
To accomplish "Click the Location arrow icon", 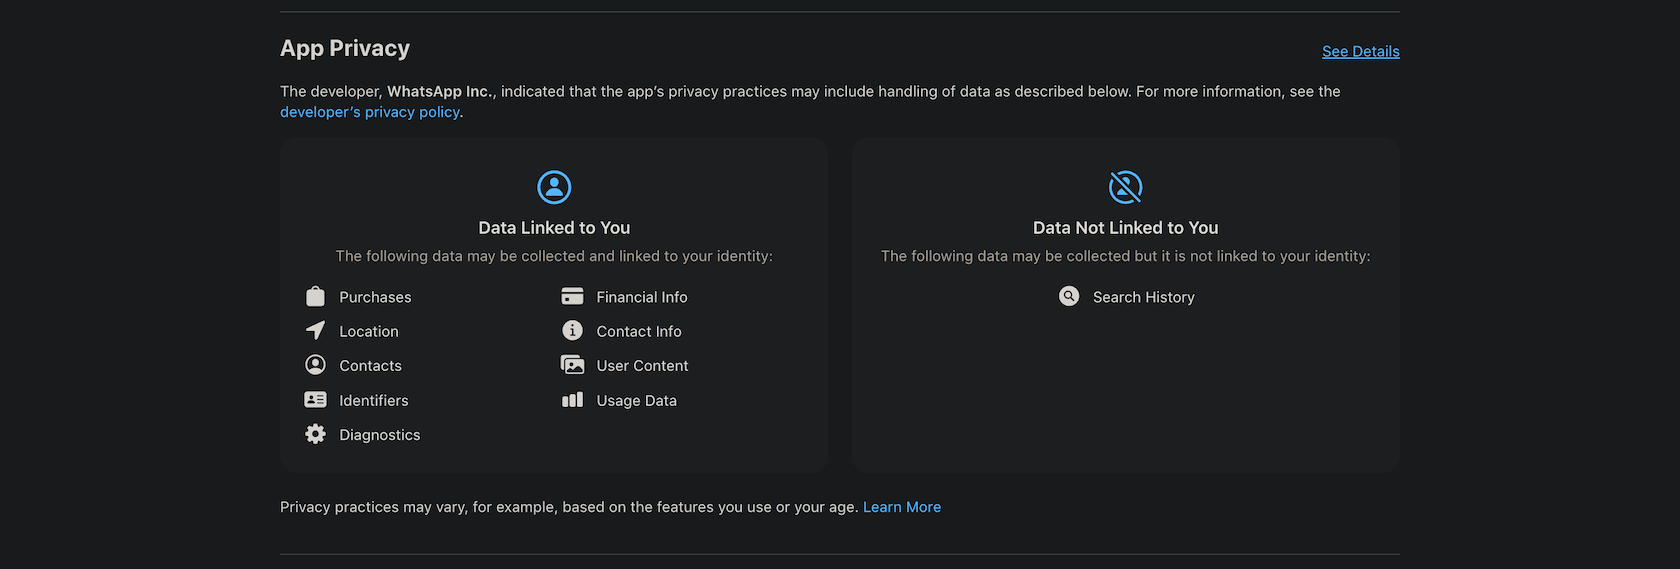I will click(315, 331).
